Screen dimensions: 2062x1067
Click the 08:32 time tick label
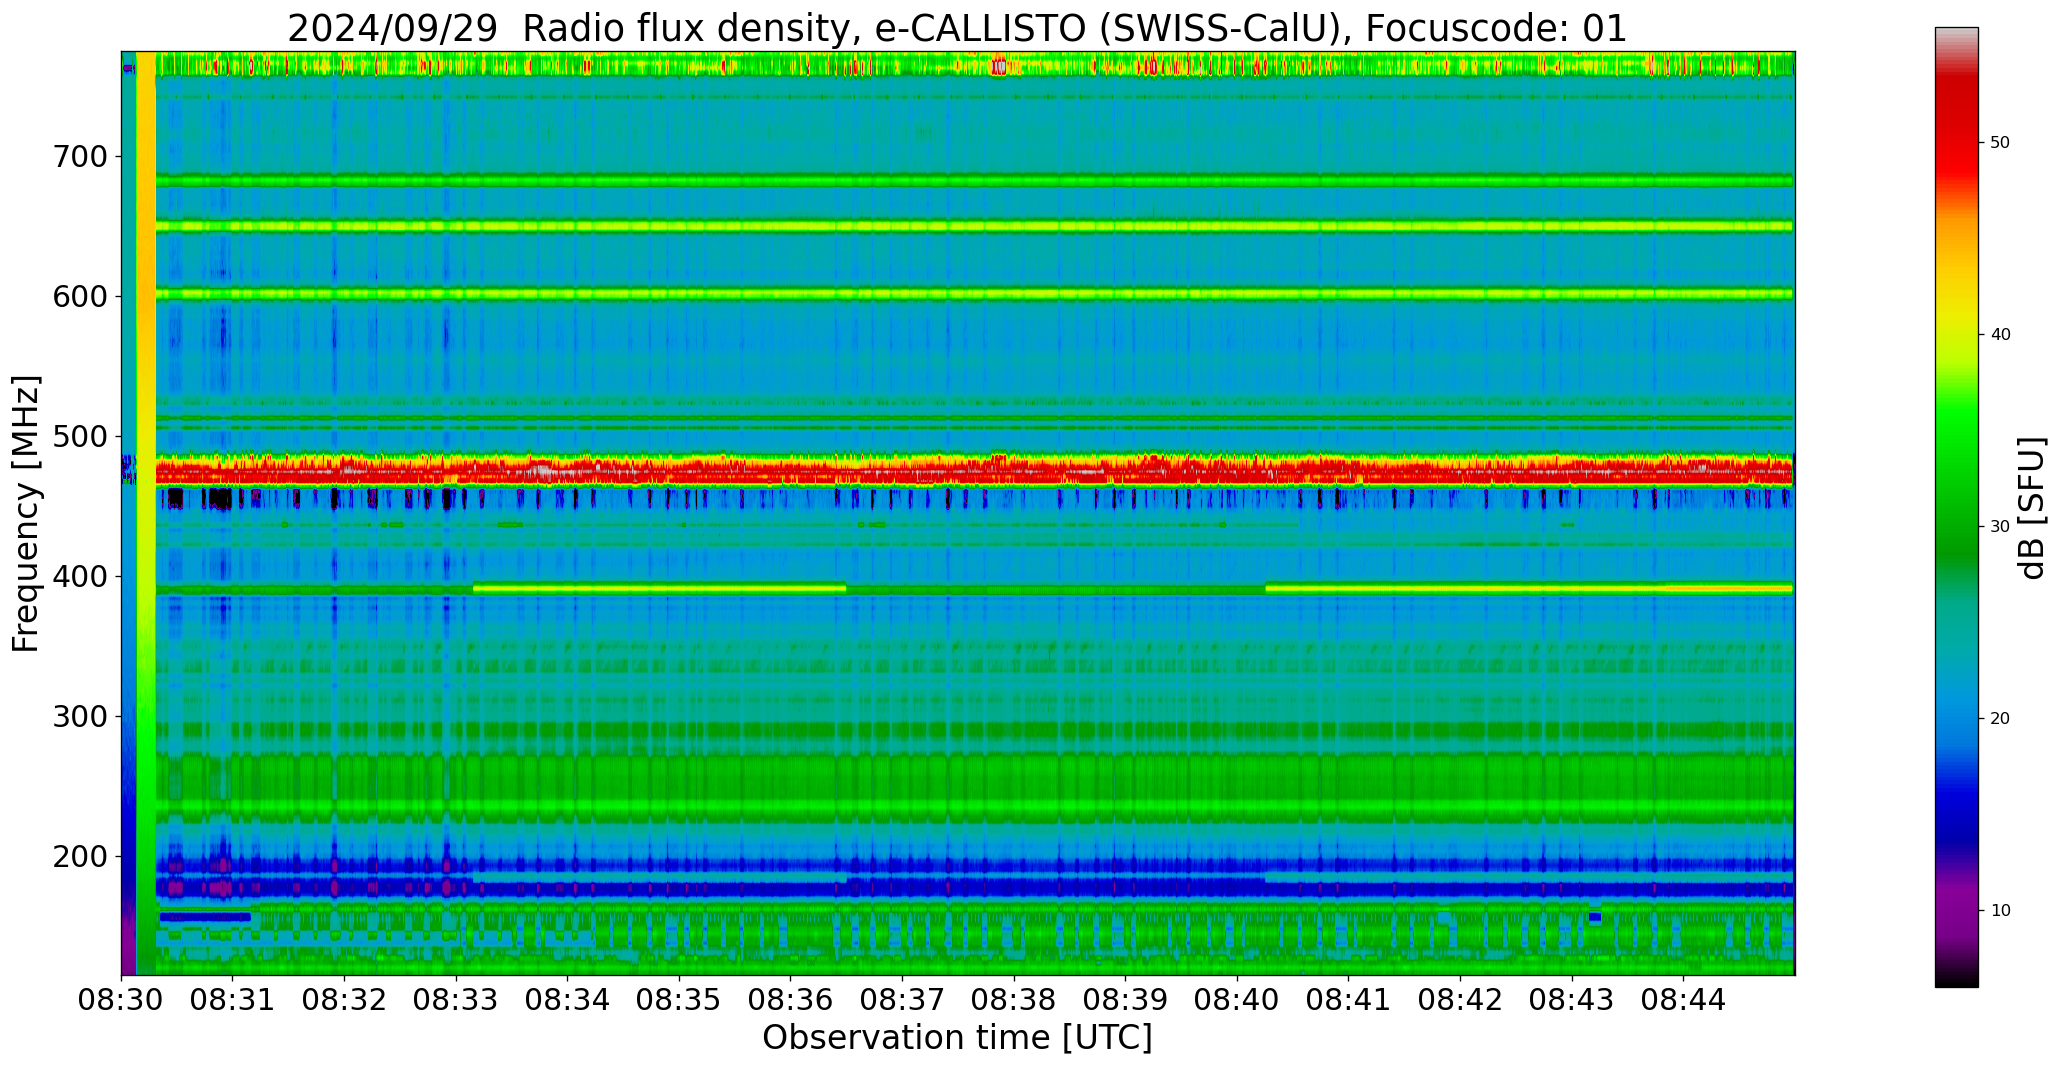(345, 1000)
